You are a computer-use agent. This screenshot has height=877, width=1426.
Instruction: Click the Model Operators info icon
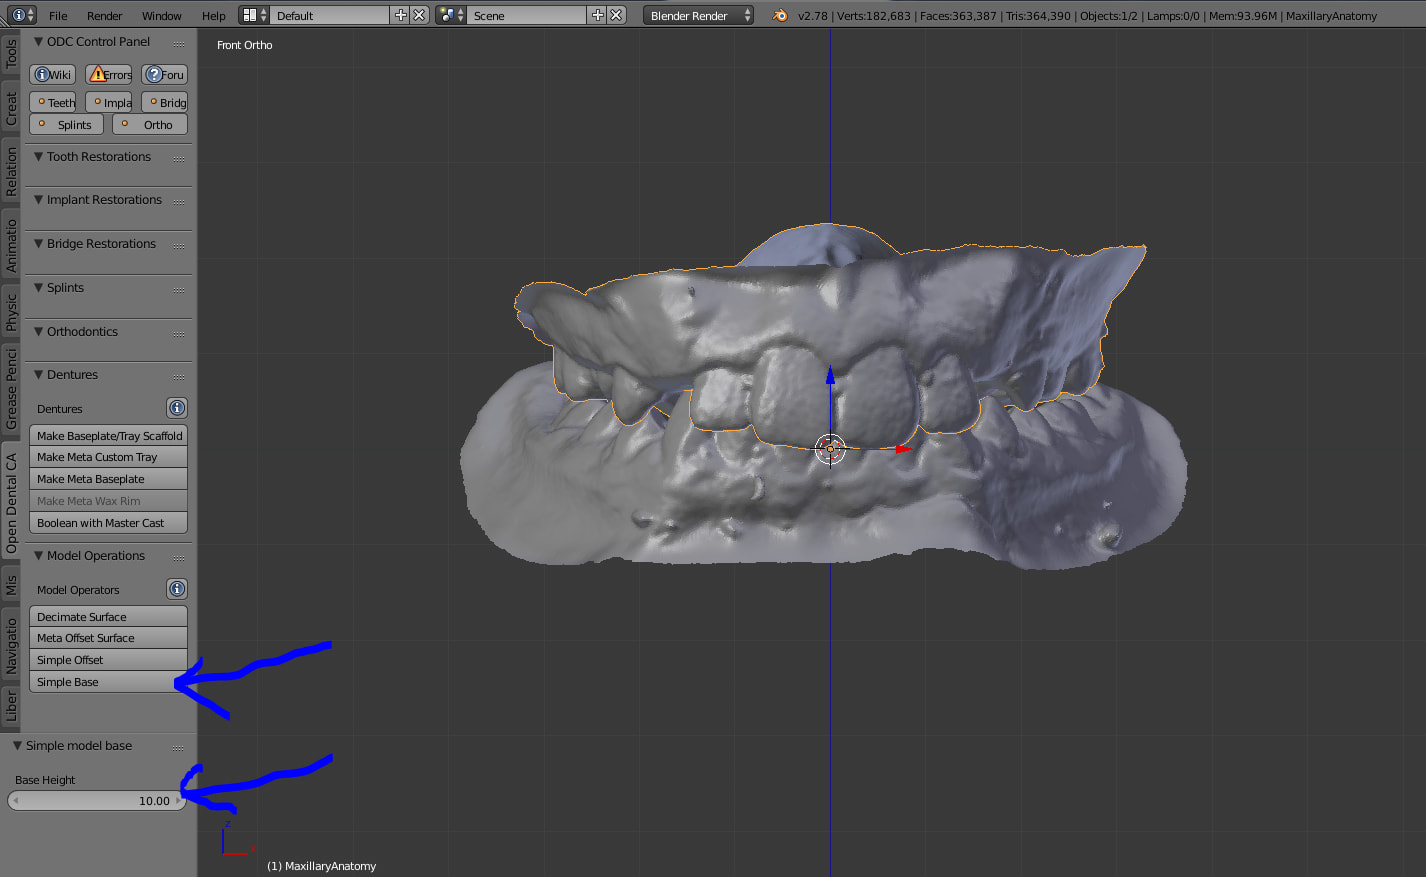pyautogui.click(x=177, y=589)
